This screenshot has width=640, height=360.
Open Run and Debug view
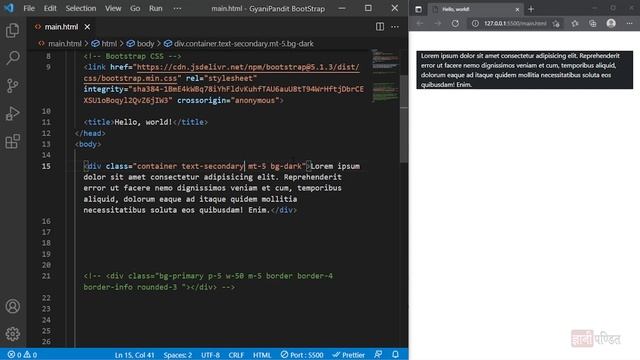click(13, 113)
